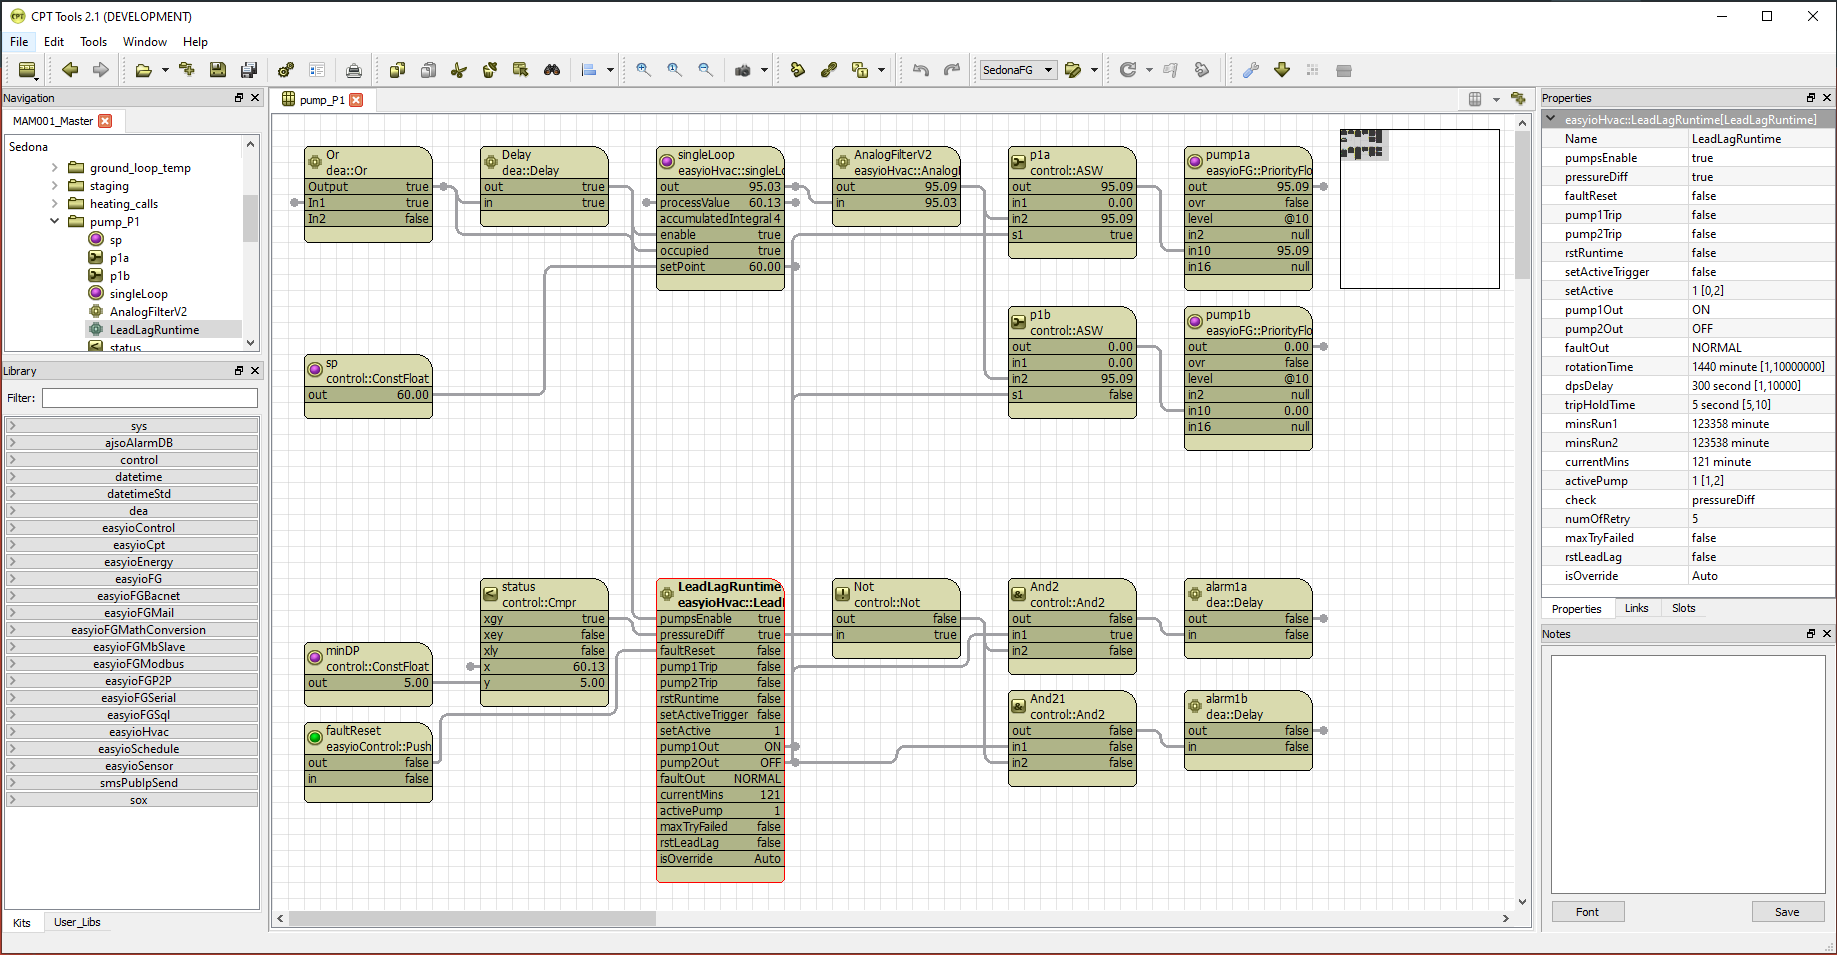Click the printer icon in toolbar
The width and height of the screenshot is (1837, 955).
click(x=353, y=70)
